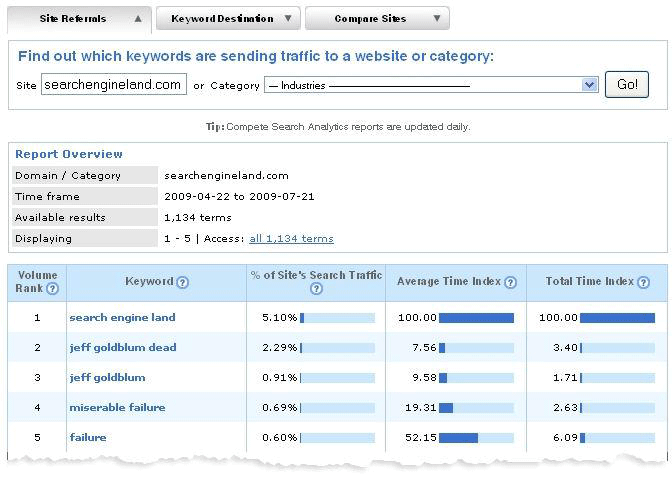This screenshot has height=479, width=672.
Task: Open the Industries category dropdown
Action: pyautogui.click(x=431, y=85)
